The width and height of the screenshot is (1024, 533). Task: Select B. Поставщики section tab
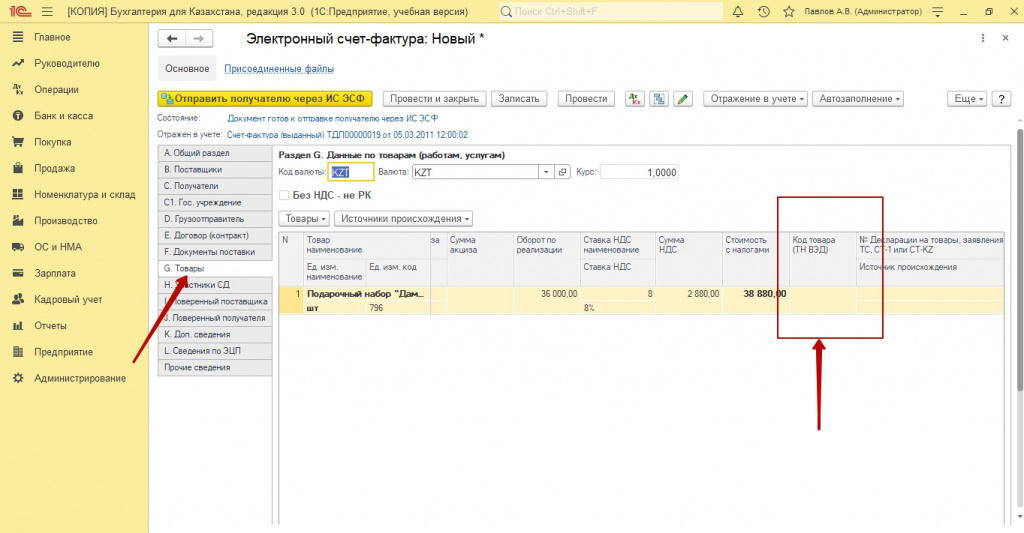[x=215, y=169]
